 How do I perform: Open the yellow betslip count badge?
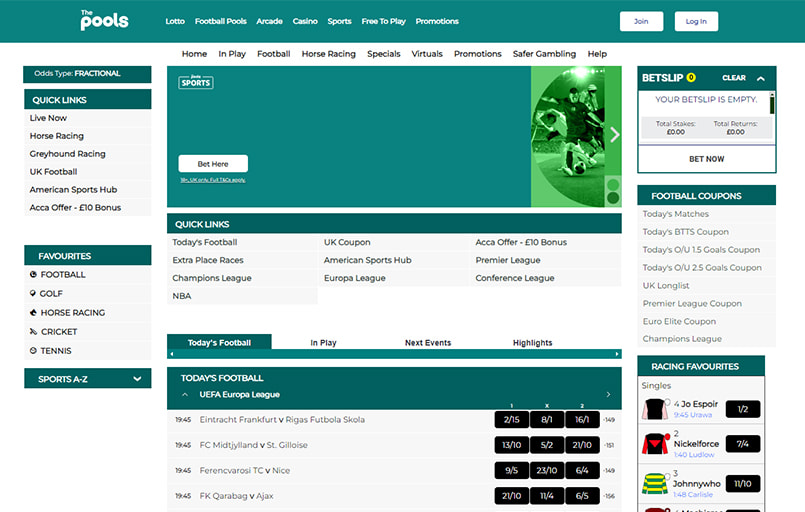tap(691, 78)
